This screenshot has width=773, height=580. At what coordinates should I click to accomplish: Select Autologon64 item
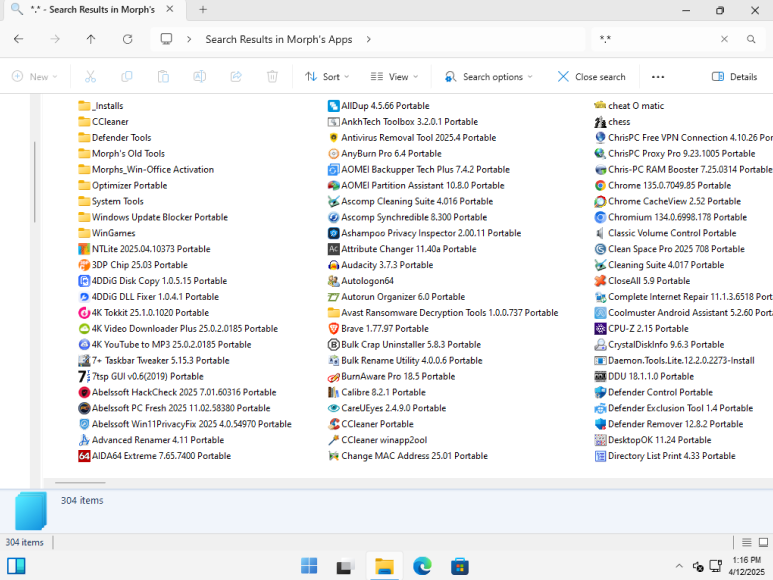coord(361,281)
